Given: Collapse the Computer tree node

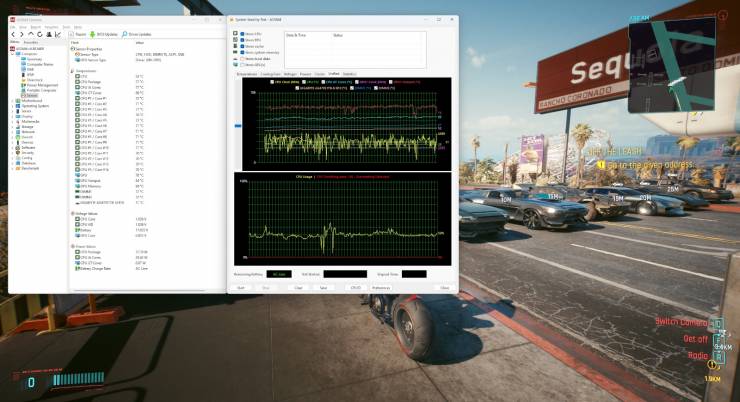Looking at the screenshot, I should click(13, 54).
